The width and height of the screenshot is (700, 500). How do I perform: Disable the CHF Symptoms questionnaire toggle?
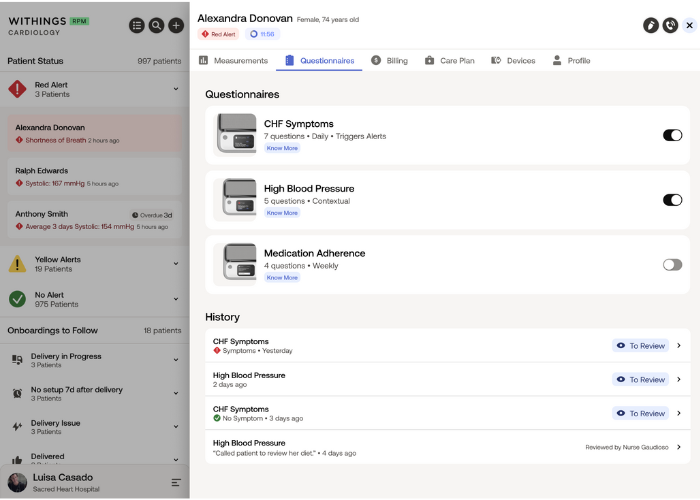(672, 135)
